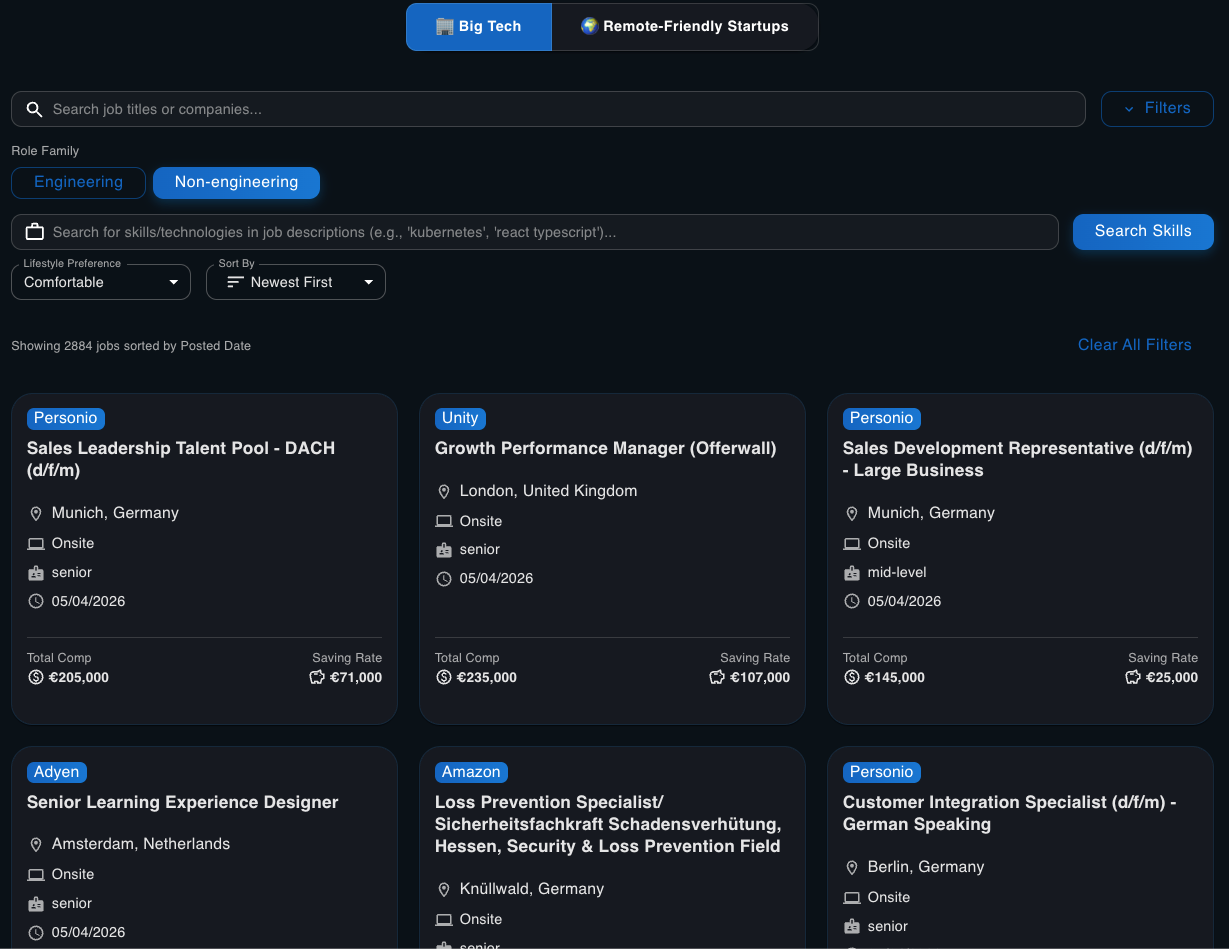Viewport: 1229px width, 949px height.
Task: Click seniority badge icon on Sales Leadership card
Action: point(36,573)
